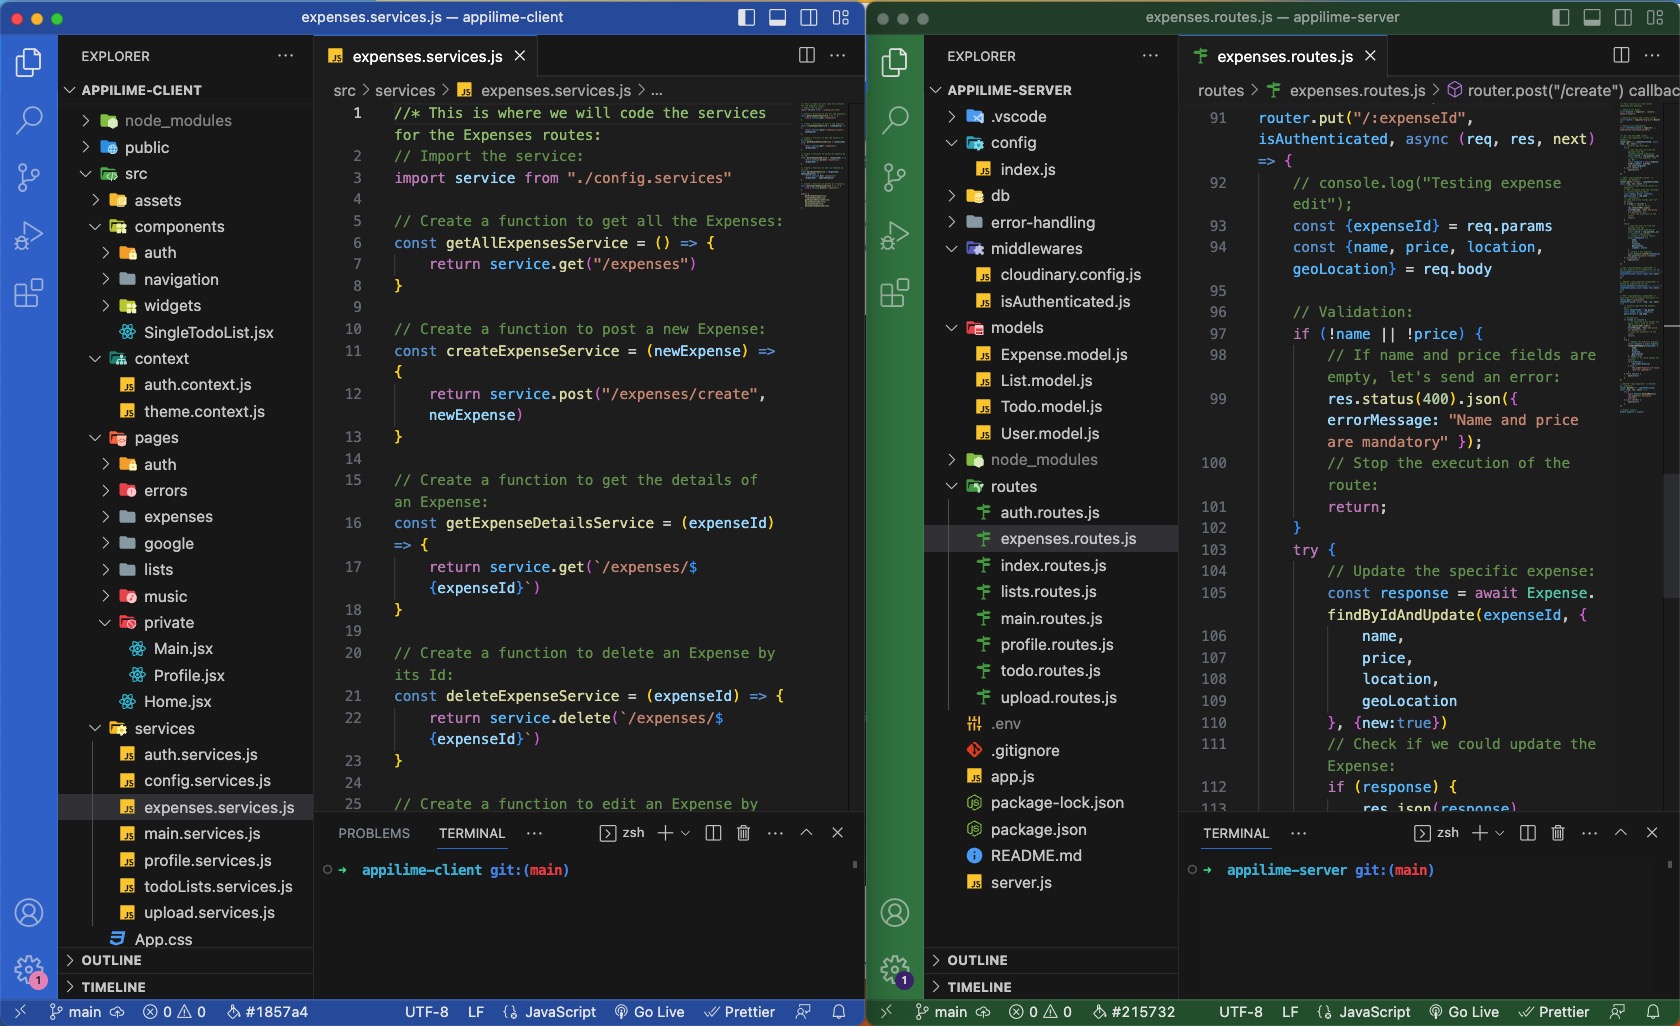This screenshot has width=1680, height=1026.
Task: Open Manage gear in appilime-client window
Action: 29,969
